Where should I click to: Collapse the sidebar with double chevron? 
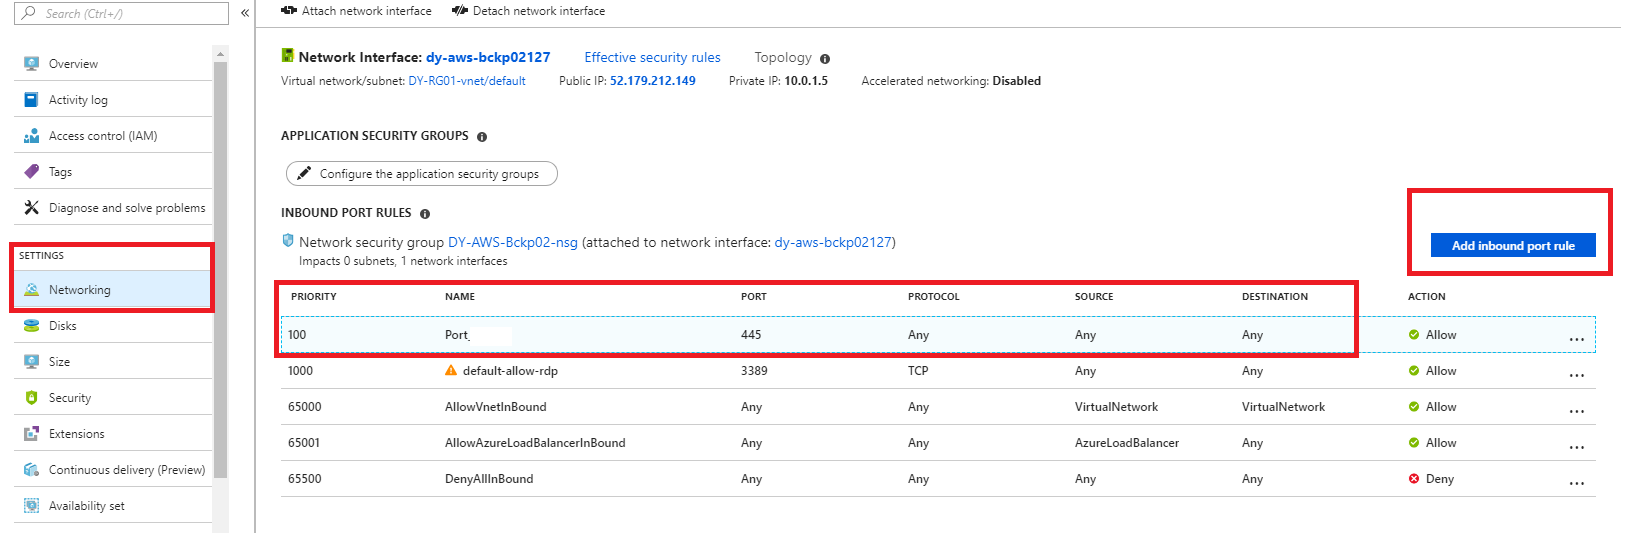point(245,13)
